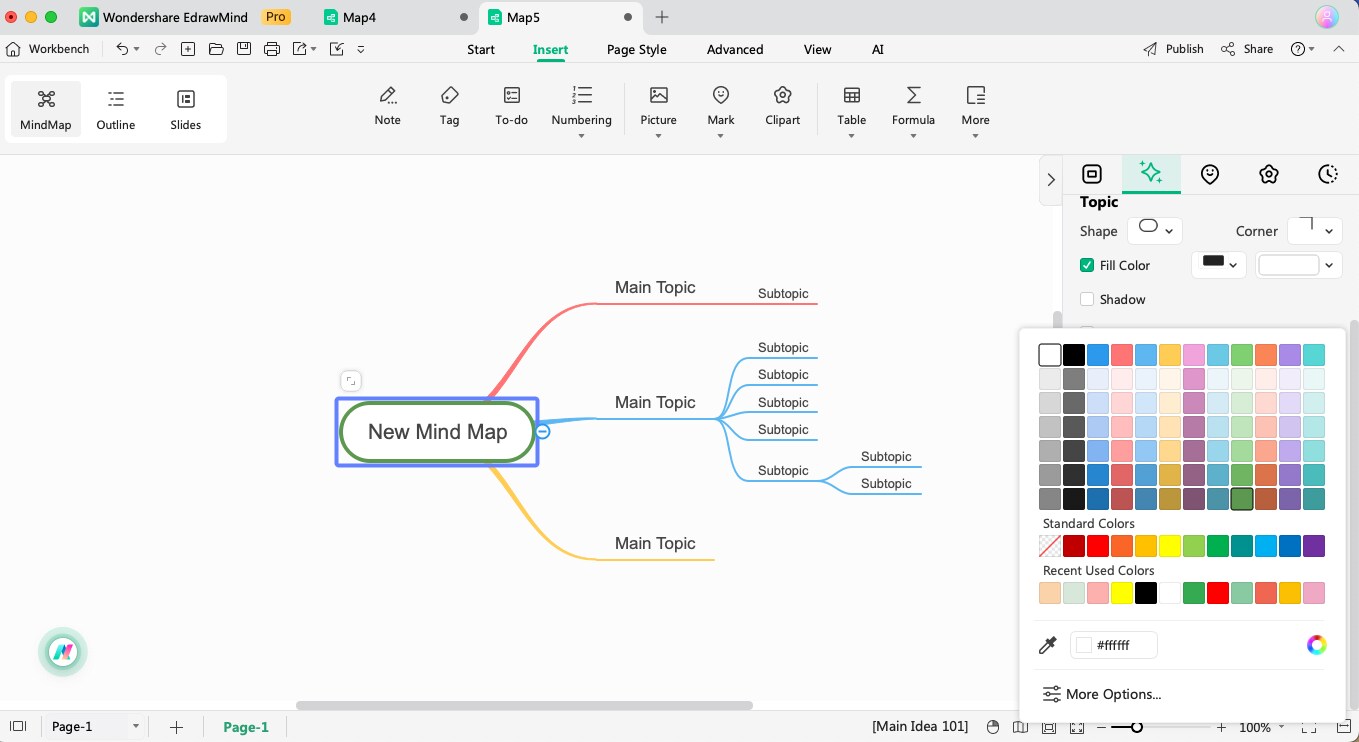Click the hex color input field
This screenshot has width=1359, height=742.
(x=1114, y=645)
